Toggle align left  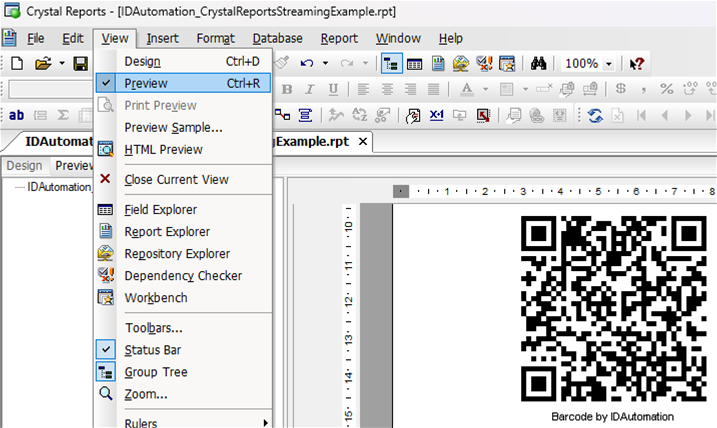364,89
